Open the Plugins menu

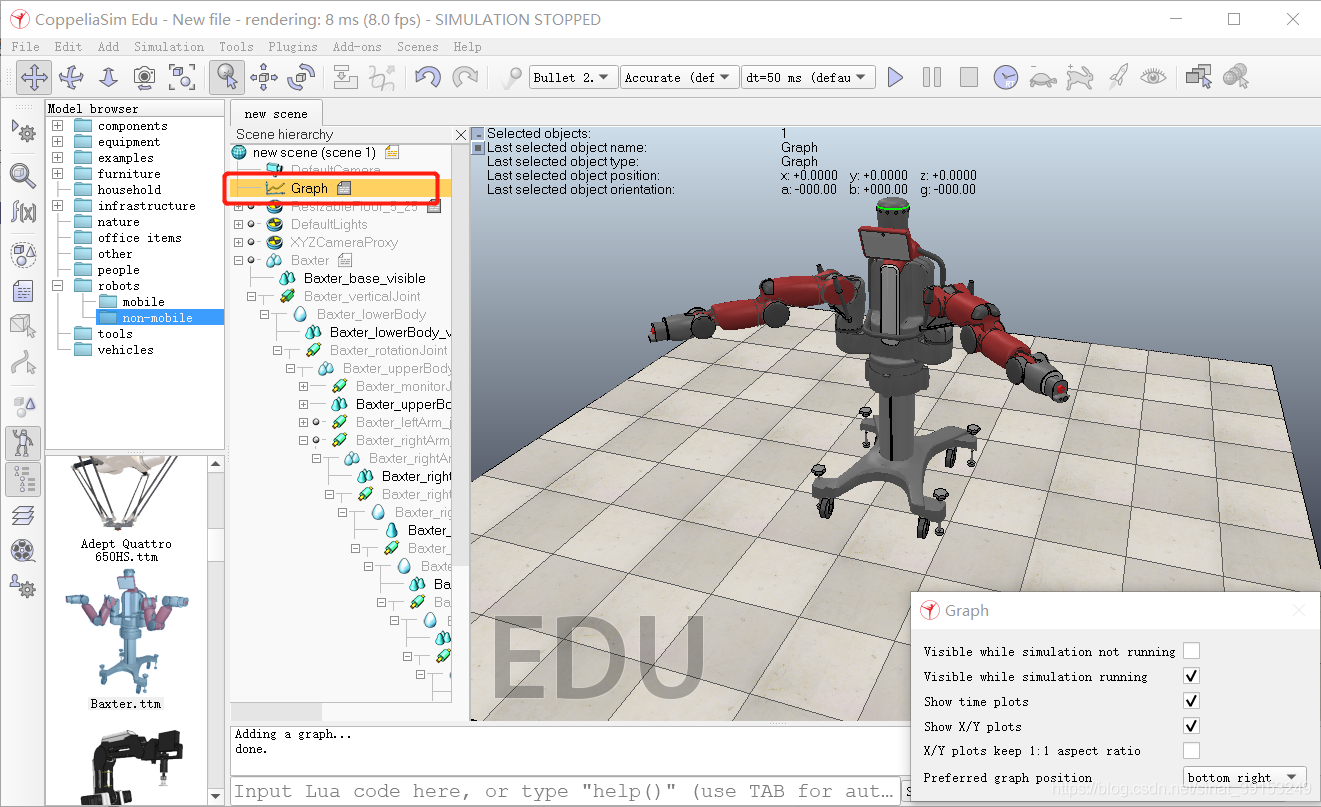[x=292, y=46]
